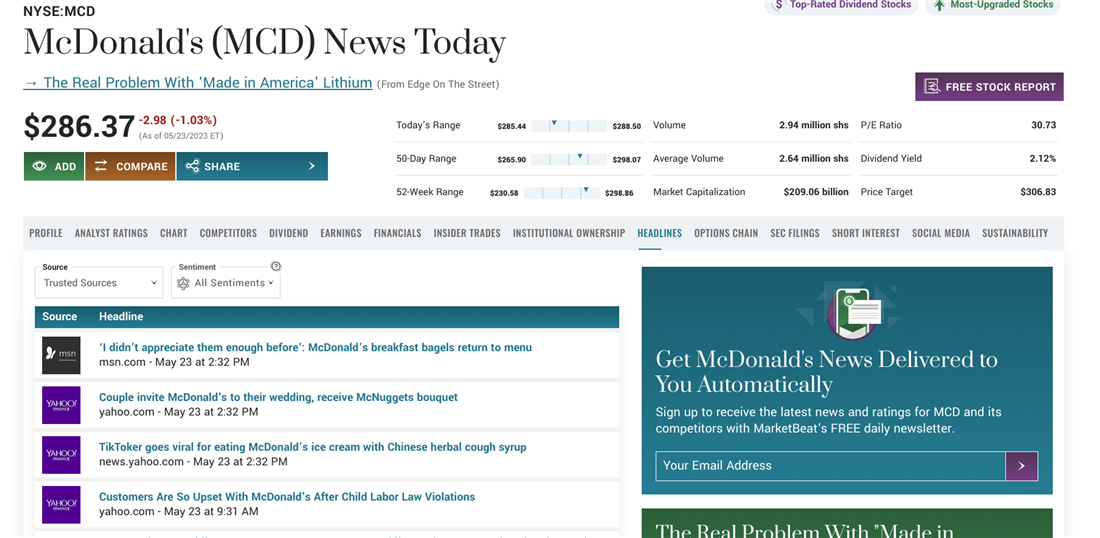Open Top-Rated Dividend Stocks link

tap(841, 5)
